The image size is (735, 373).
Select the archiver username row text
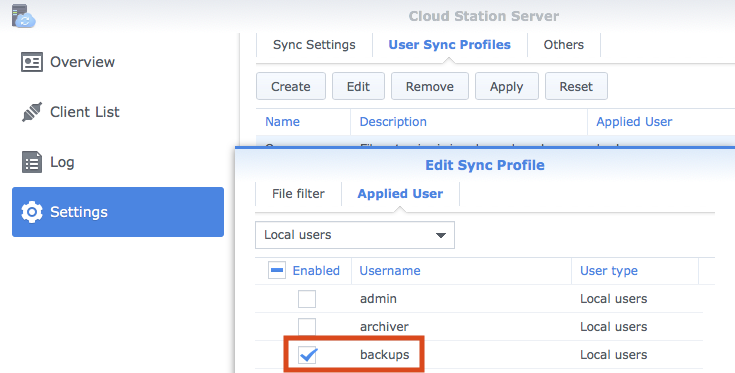coord(384,327)
